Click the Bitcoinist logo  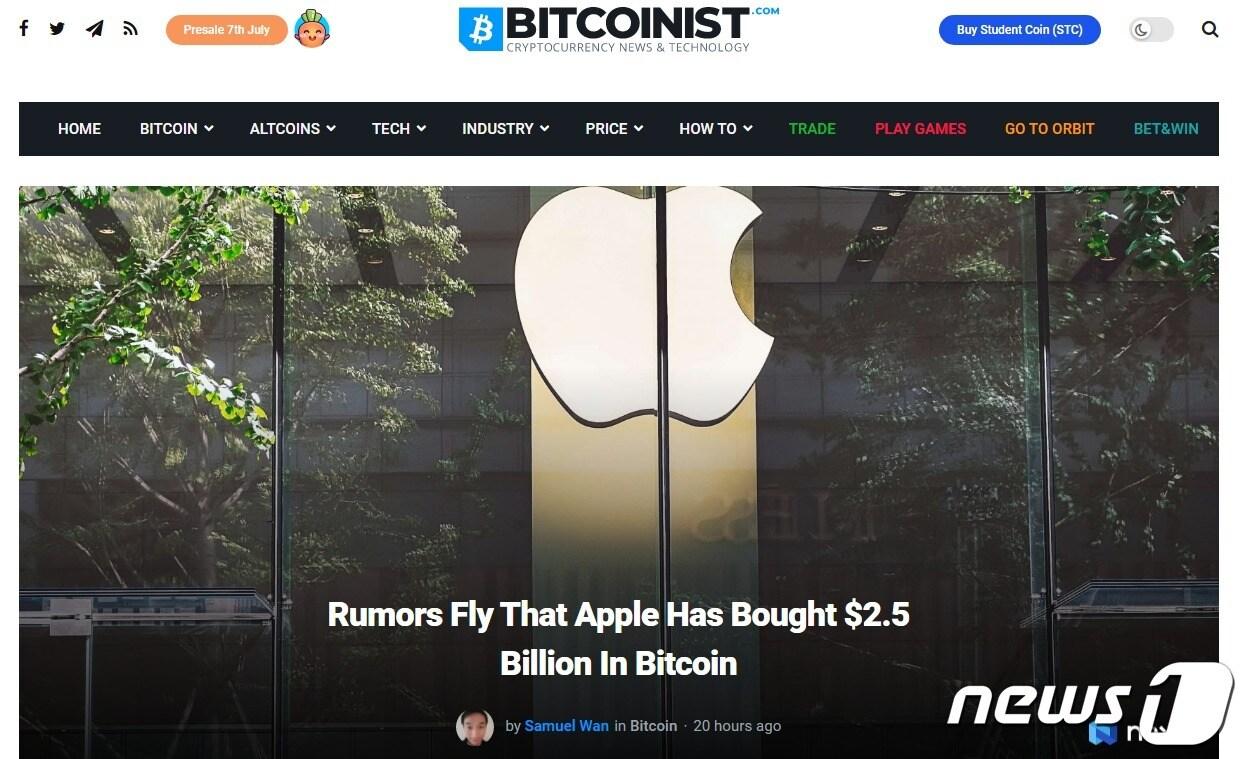[x=619, y=28]
